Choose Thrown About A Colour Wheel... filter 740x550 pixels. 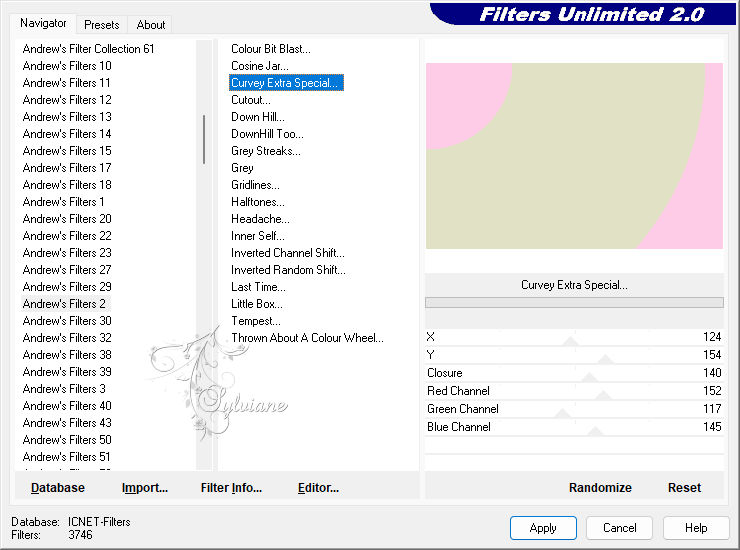tap(308, 338)
